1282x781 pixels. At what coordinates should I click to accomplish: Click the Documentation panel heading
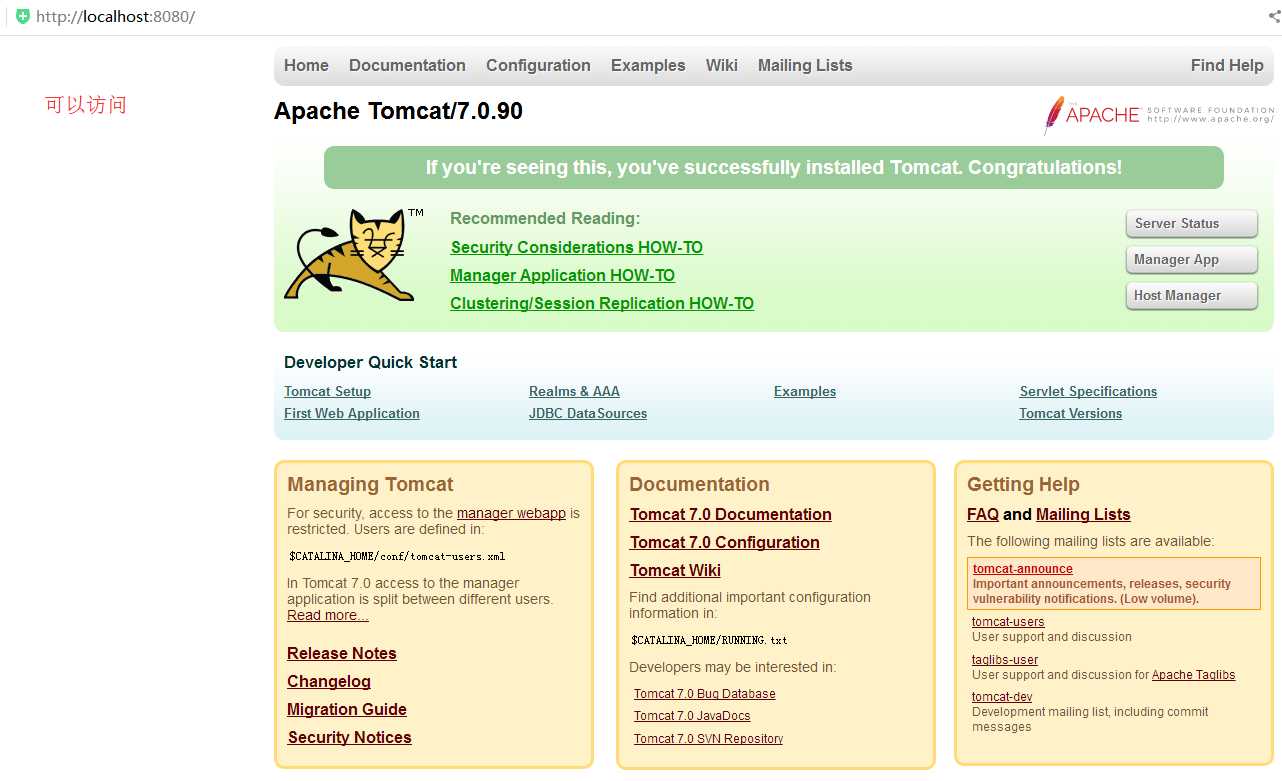pyautogui.click(x=699, y=485)
